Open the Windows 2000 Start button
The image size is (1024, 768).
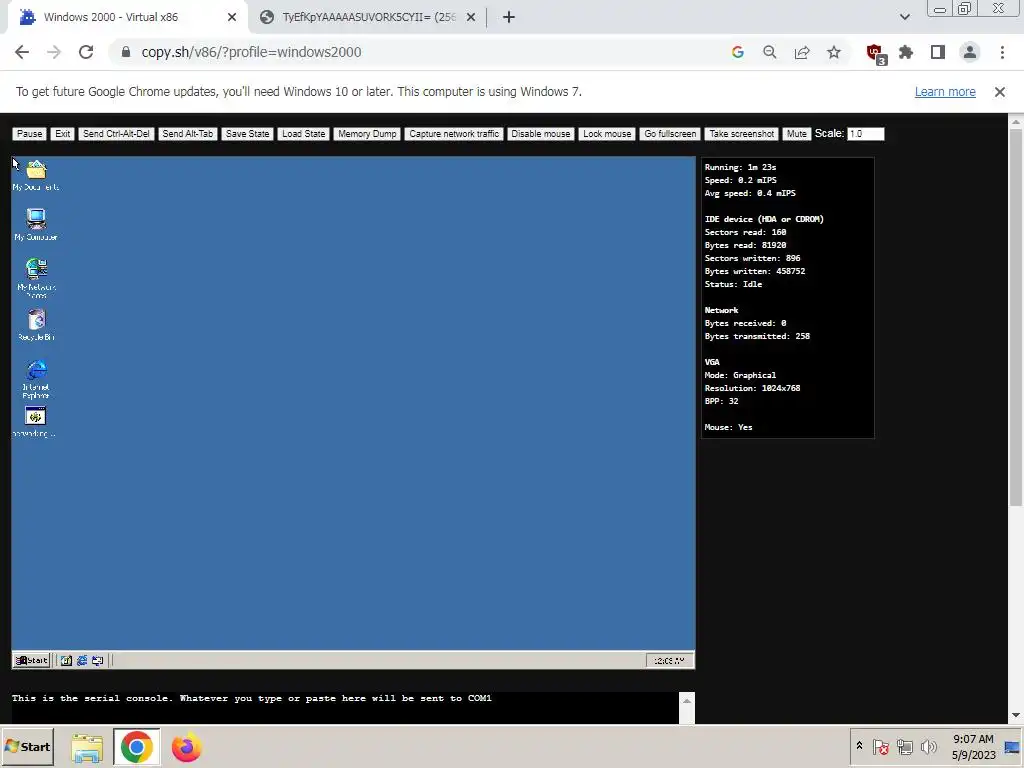pyautogui.click(x=31, y=660)
